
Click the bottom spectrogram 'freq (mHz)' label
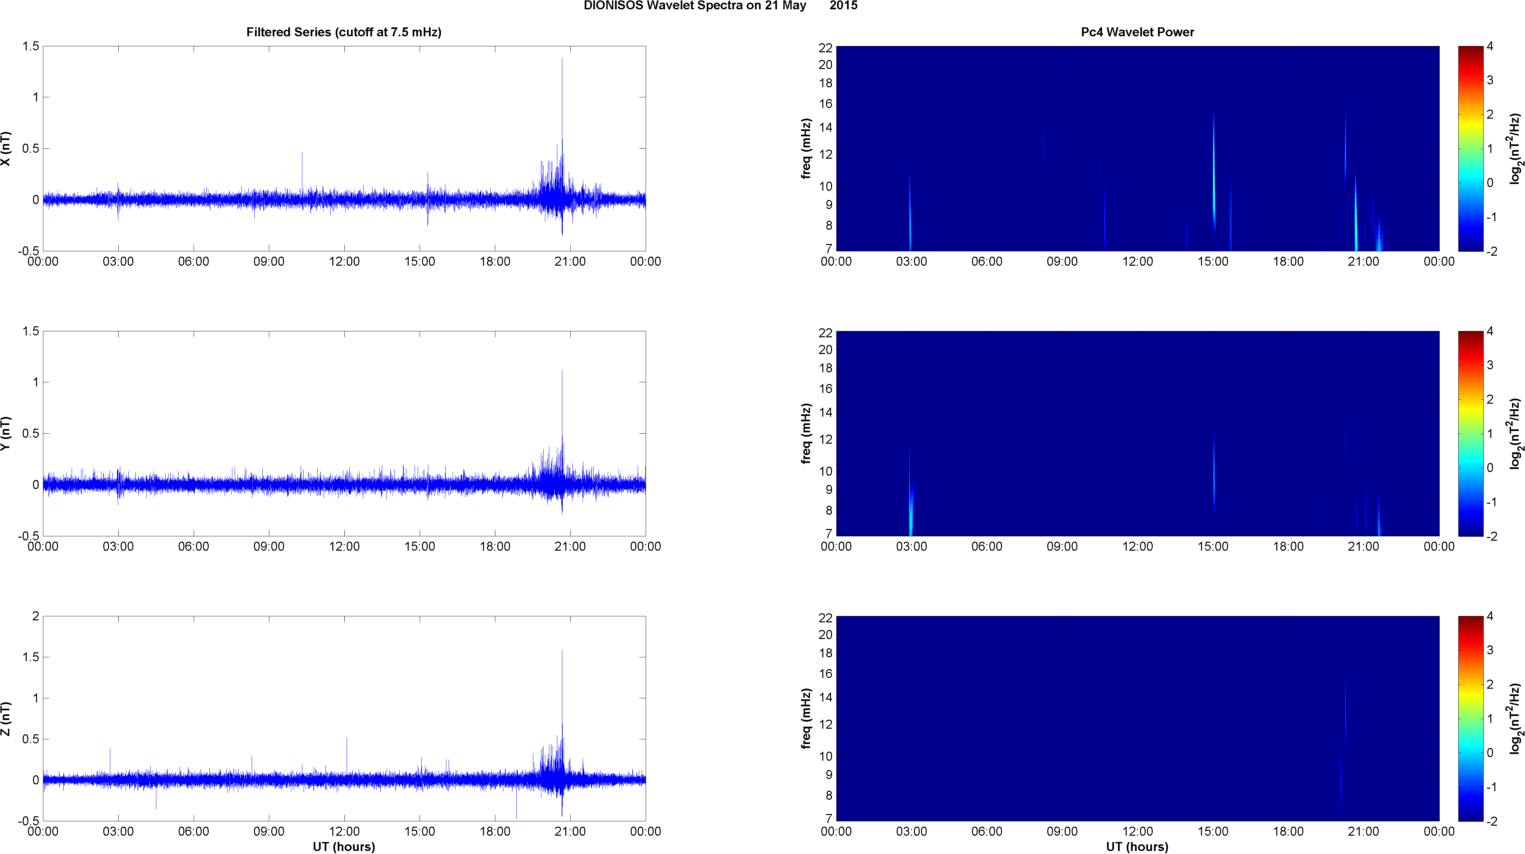tap(806, 719)
